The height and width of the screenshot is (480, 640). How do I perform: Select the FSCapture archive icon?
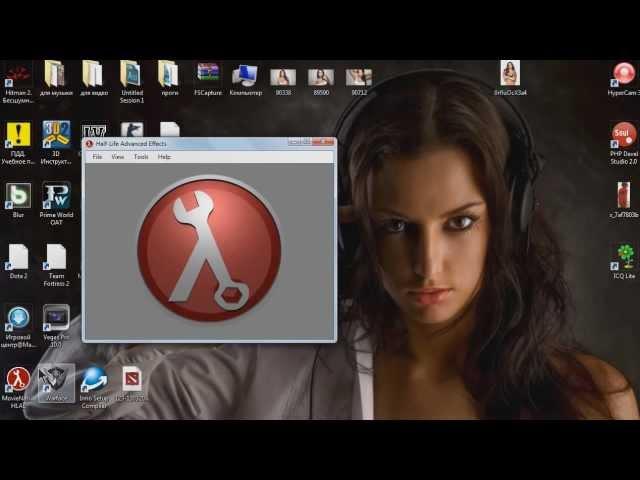pos(208,79)
